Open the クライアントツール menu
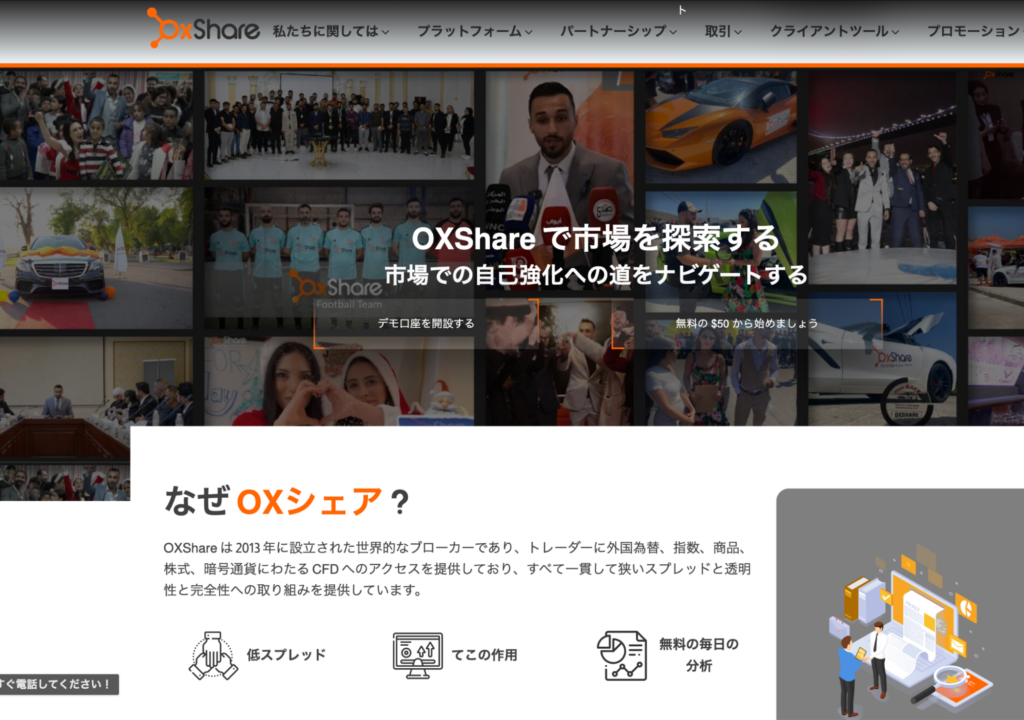1024x720 pixels. (835, 31)
